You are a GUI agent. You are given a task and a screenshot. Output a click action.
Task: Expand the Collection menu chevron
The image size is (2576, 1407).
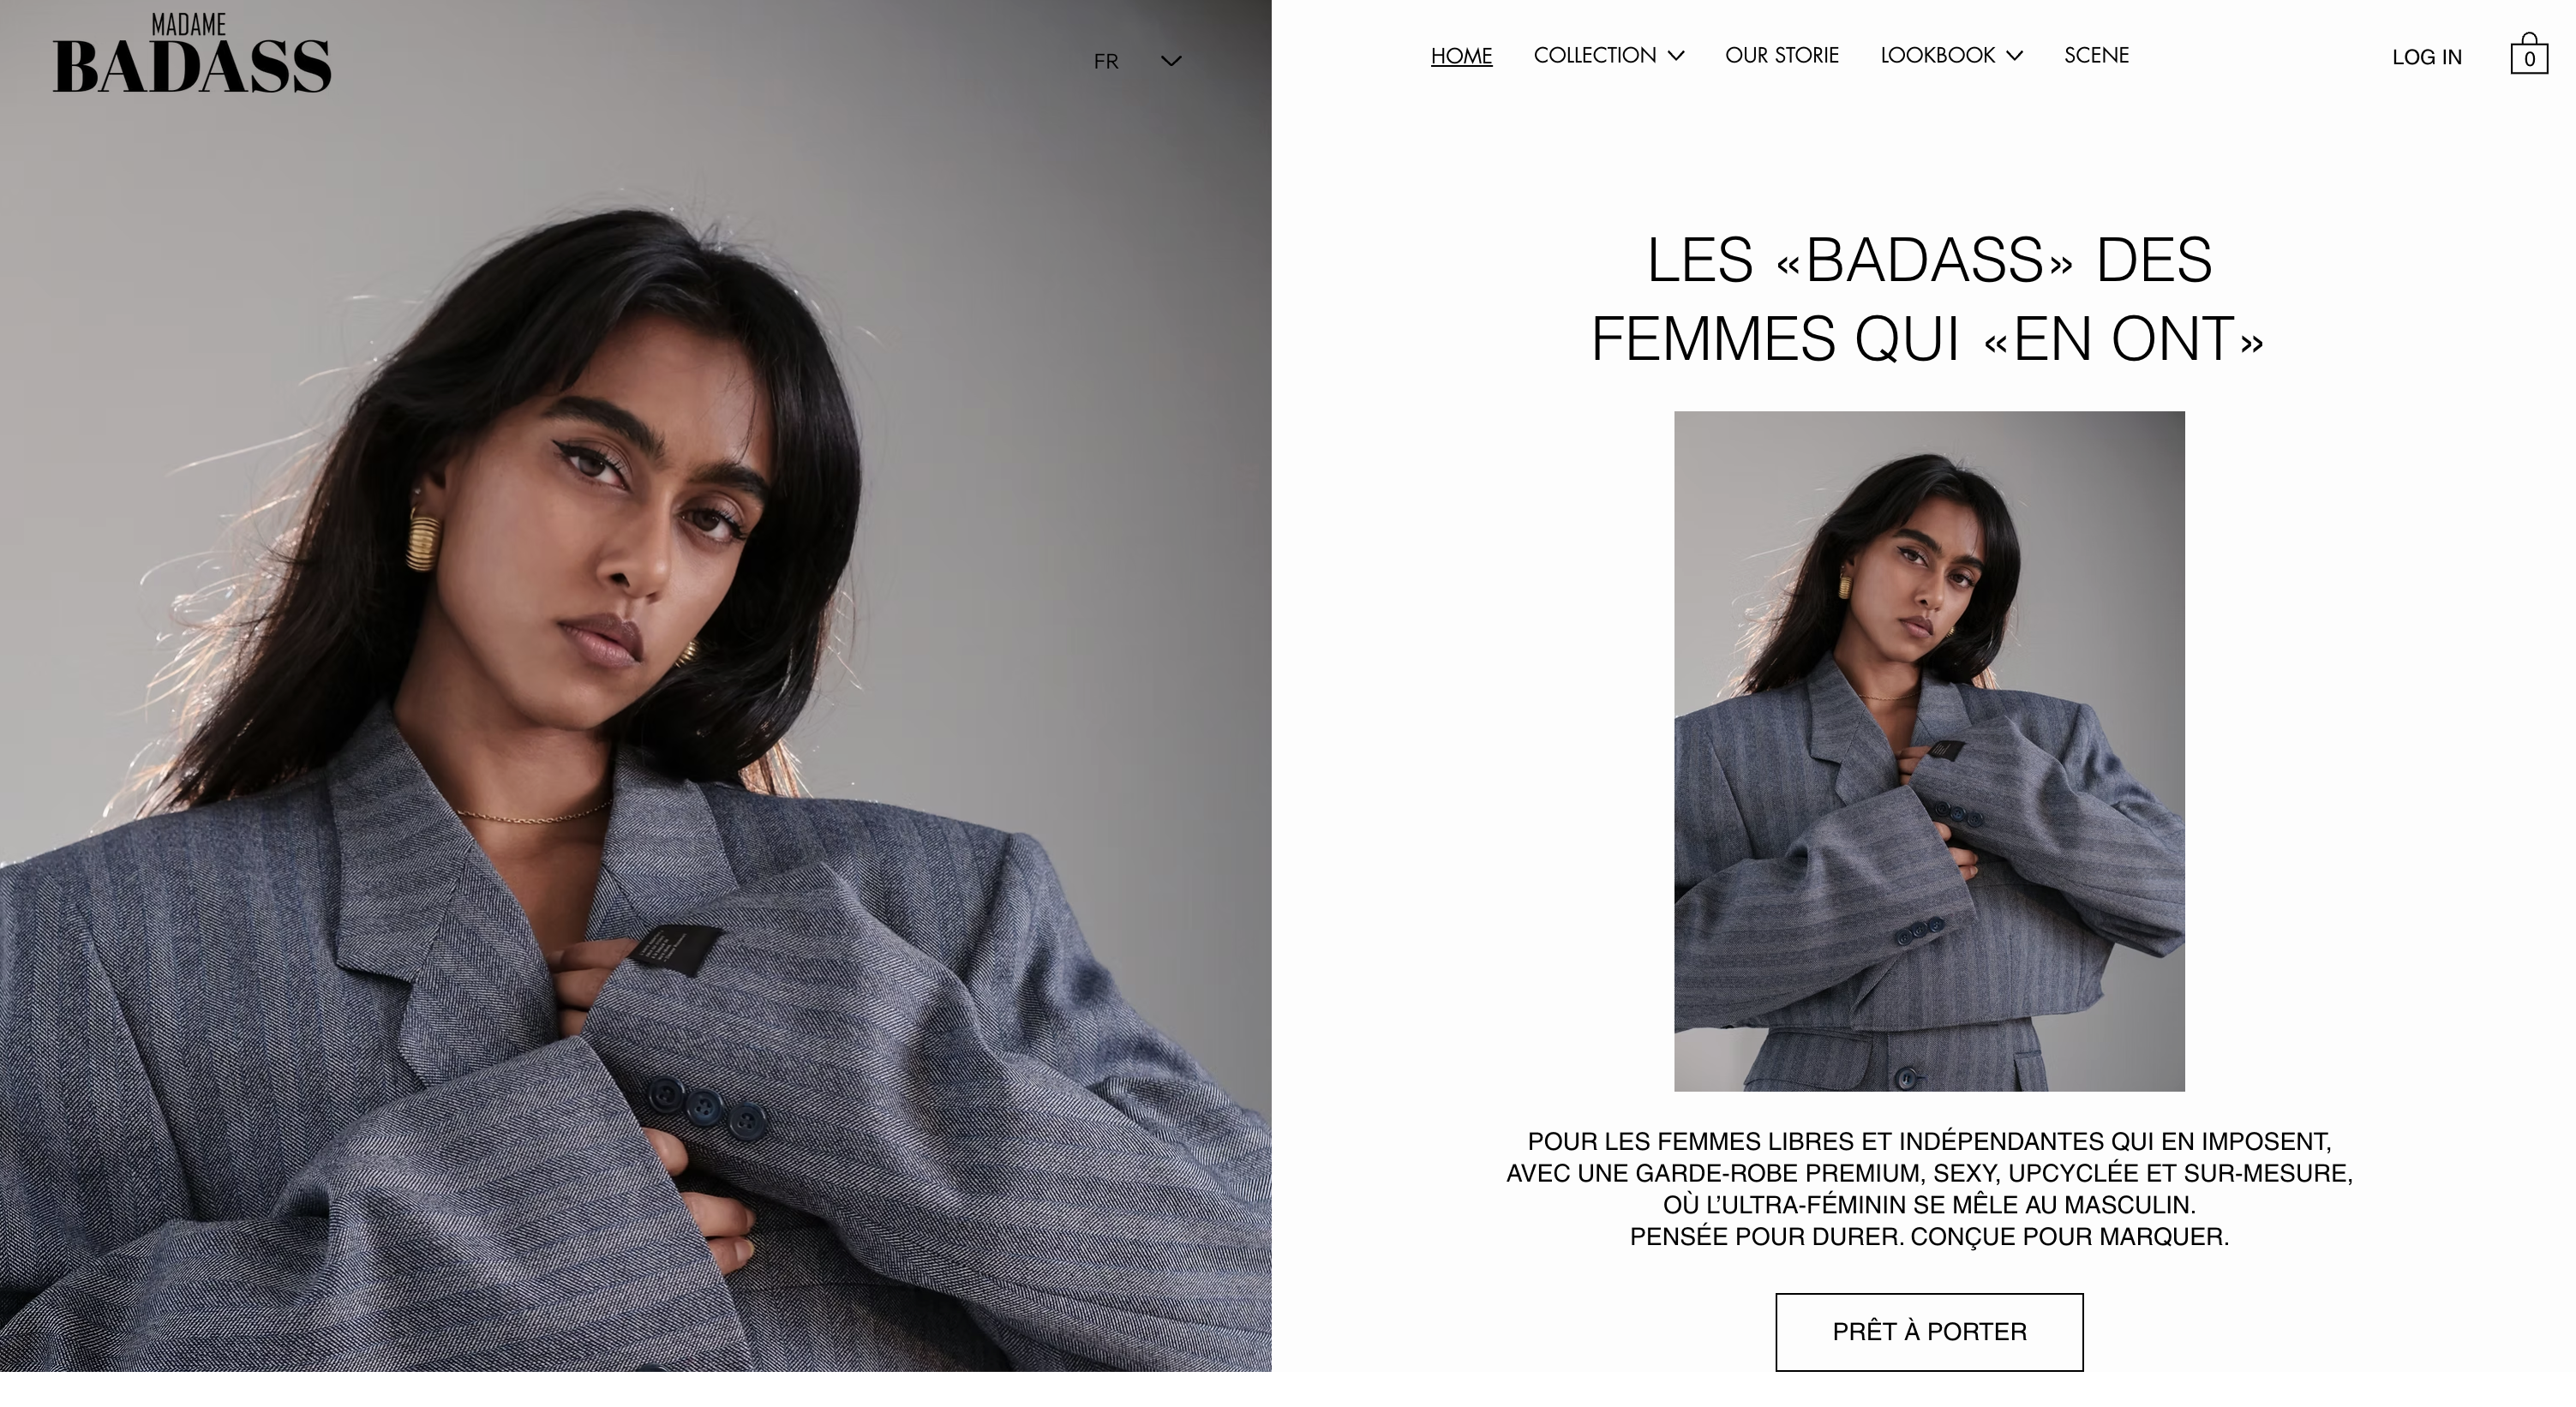[x=1677, y=56]
